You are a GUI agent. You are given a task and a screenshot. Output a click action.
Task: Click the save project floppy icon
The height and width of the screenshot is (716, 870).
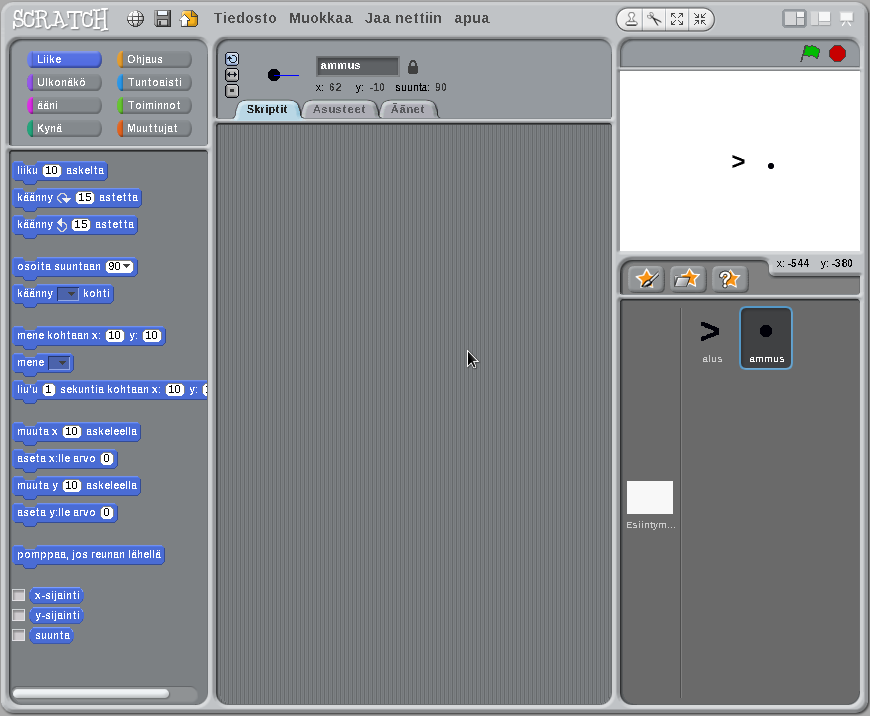click(x=162, y=19)
